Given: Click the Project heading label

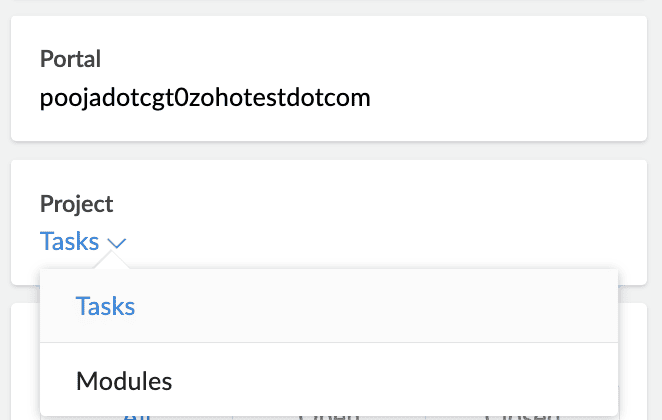Looking at the screenshot, I should pos(77,204).
